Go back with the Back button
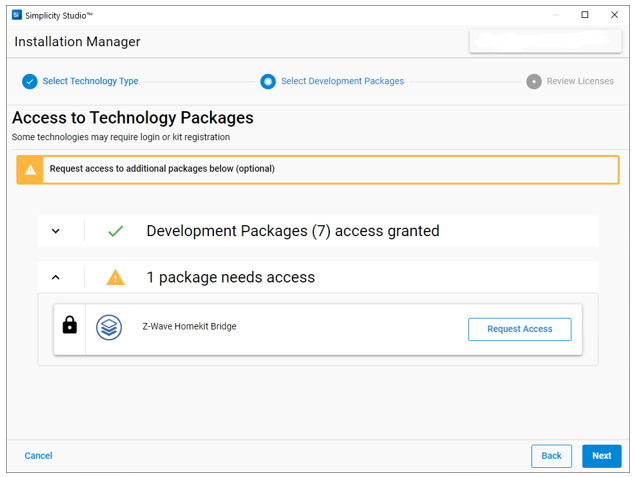The height and width of the screenshot is (477, 635). pos(551,456)
